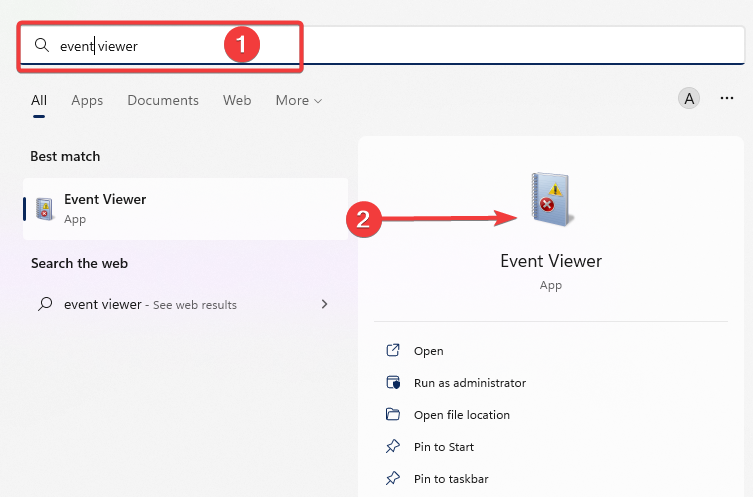Click the Pin to taskbar pin icon
The image size is (753, 497).
pos(393,478)
